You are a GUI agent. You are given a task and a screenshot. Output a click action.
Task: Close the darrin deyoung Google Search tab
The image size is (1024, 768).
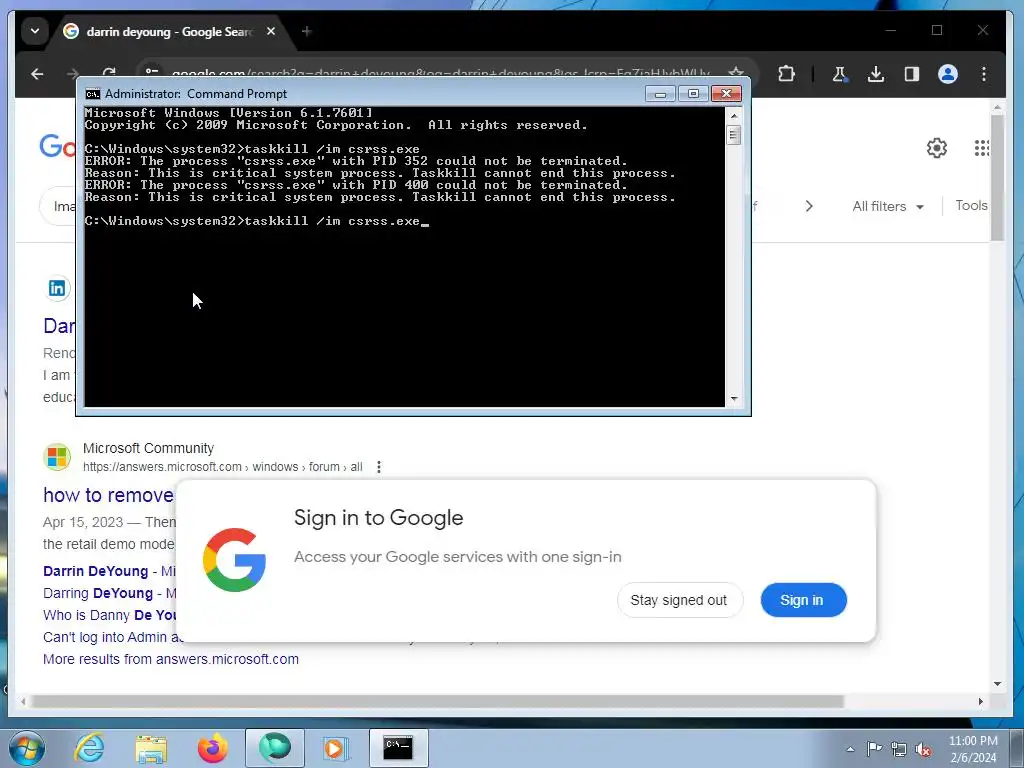click(271, 31)
